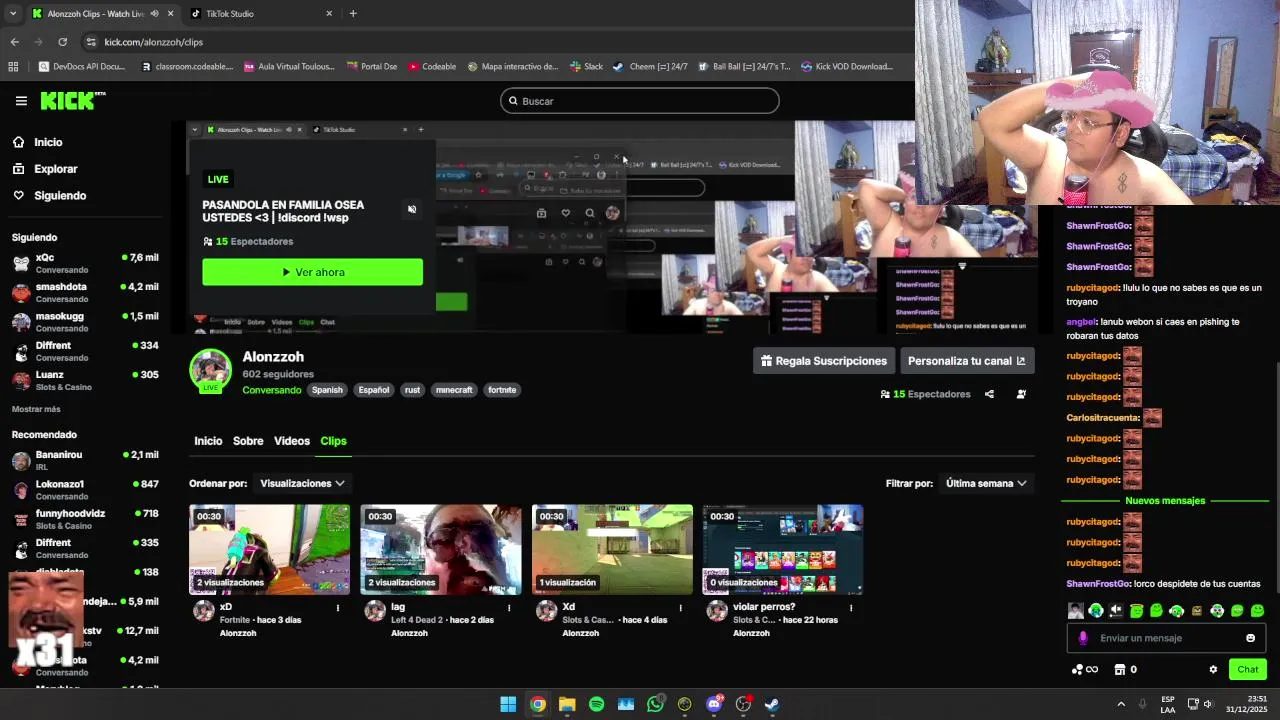Screen dimensions: 1280x720
Task: Click the fortnite tag
Action: pos(502,390)
